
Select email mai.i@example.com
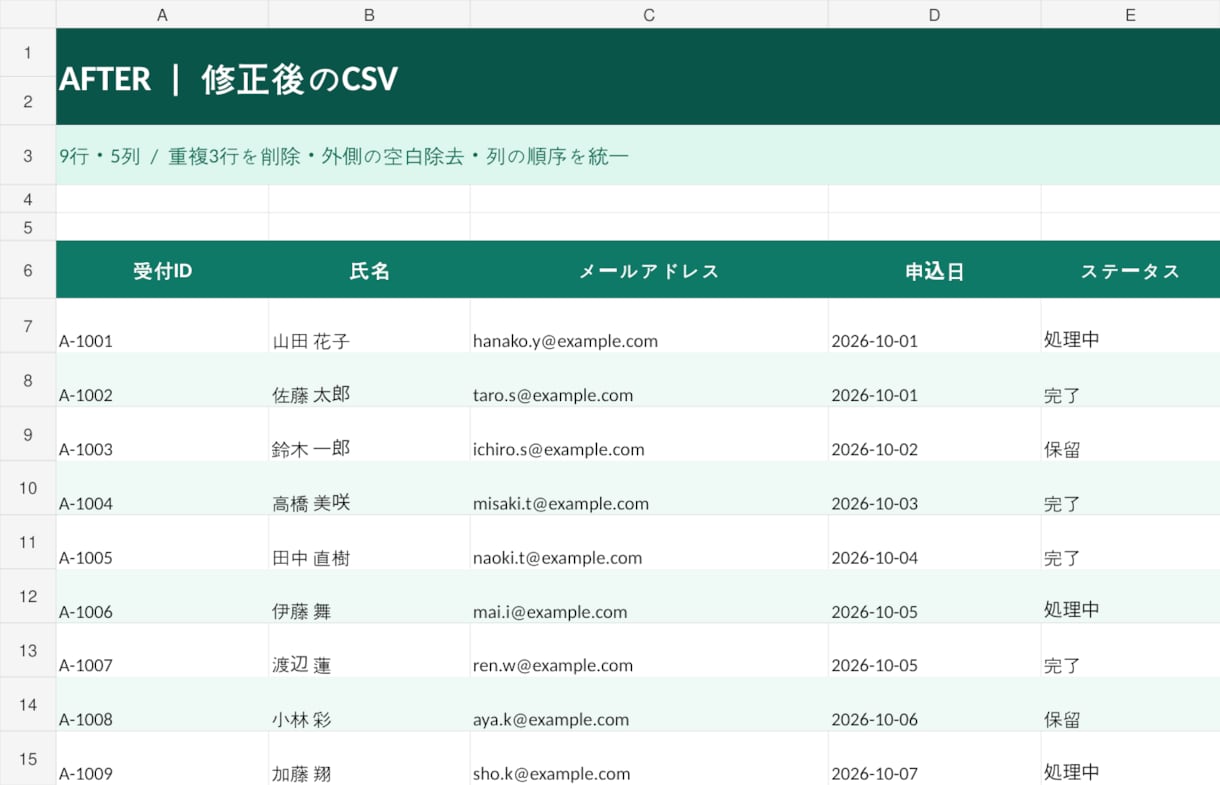click(x=649, y=596)
